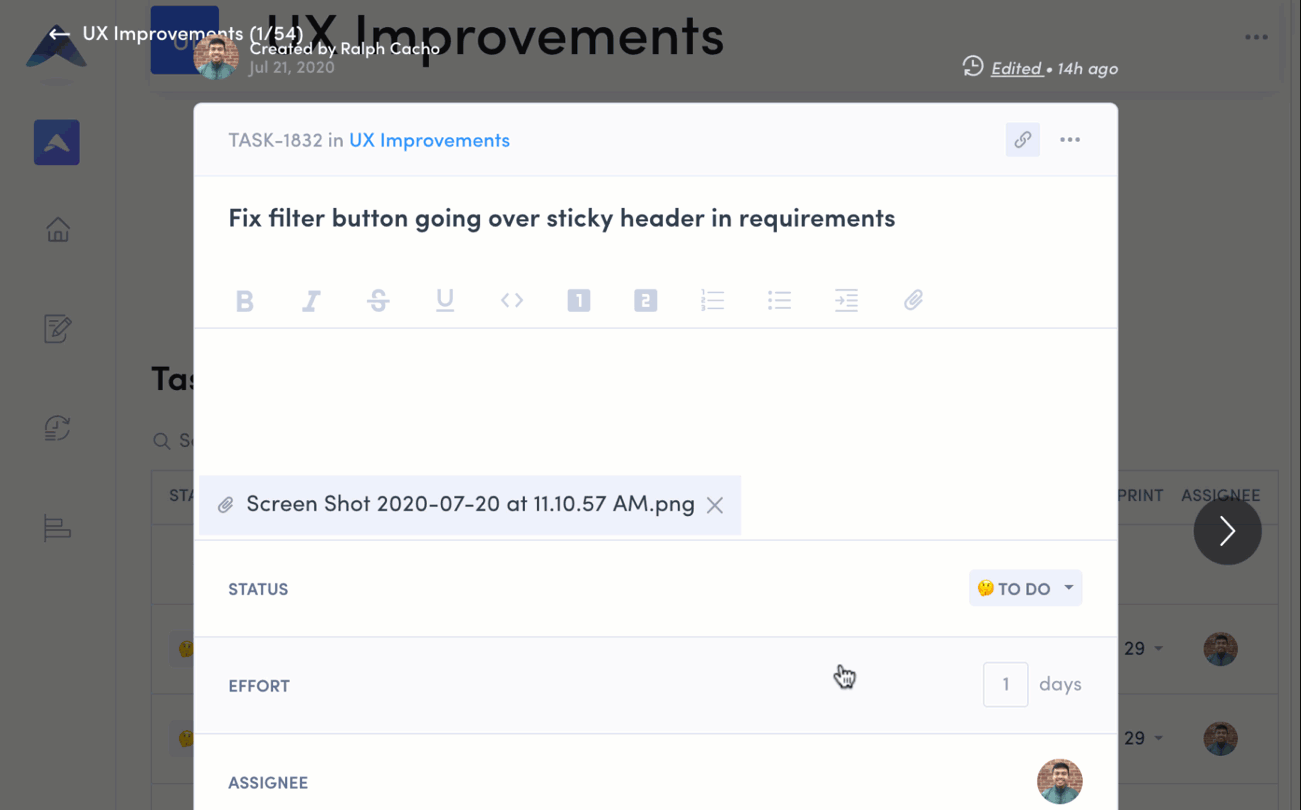Viewport: 1301px width, 810px height.
Task: Open page options ellipsis at top right
Action: point(1257,37)
